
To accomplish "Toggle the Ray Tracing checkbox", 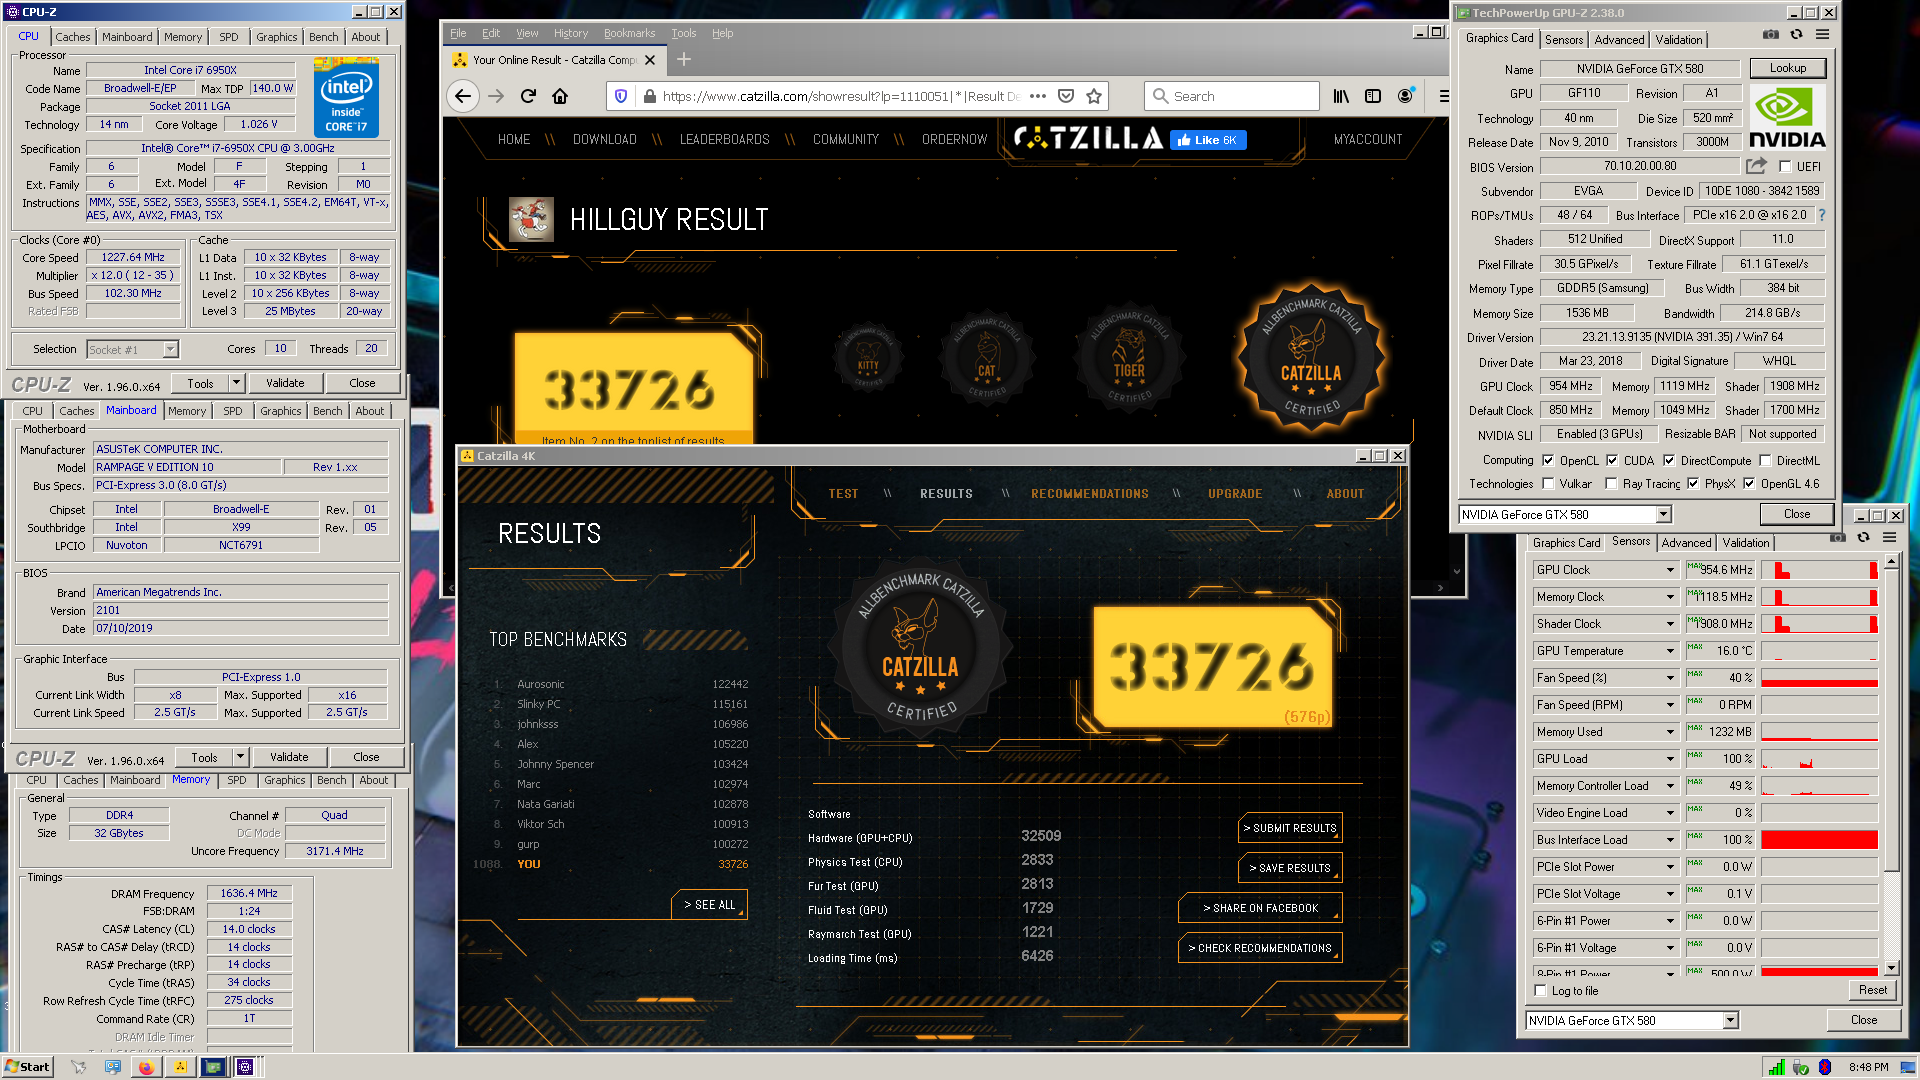I will point(1611,484).
